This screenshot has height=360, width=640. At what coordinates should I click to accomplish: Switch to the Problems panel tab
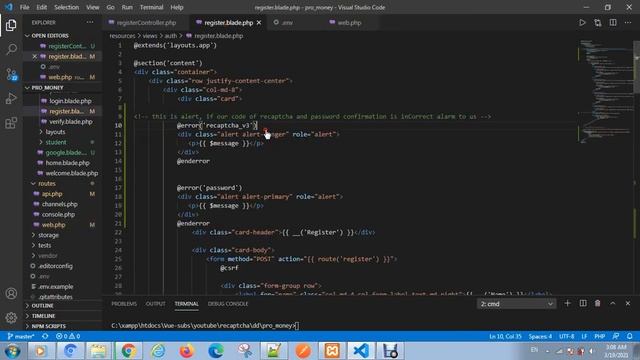tap(124, 304)
